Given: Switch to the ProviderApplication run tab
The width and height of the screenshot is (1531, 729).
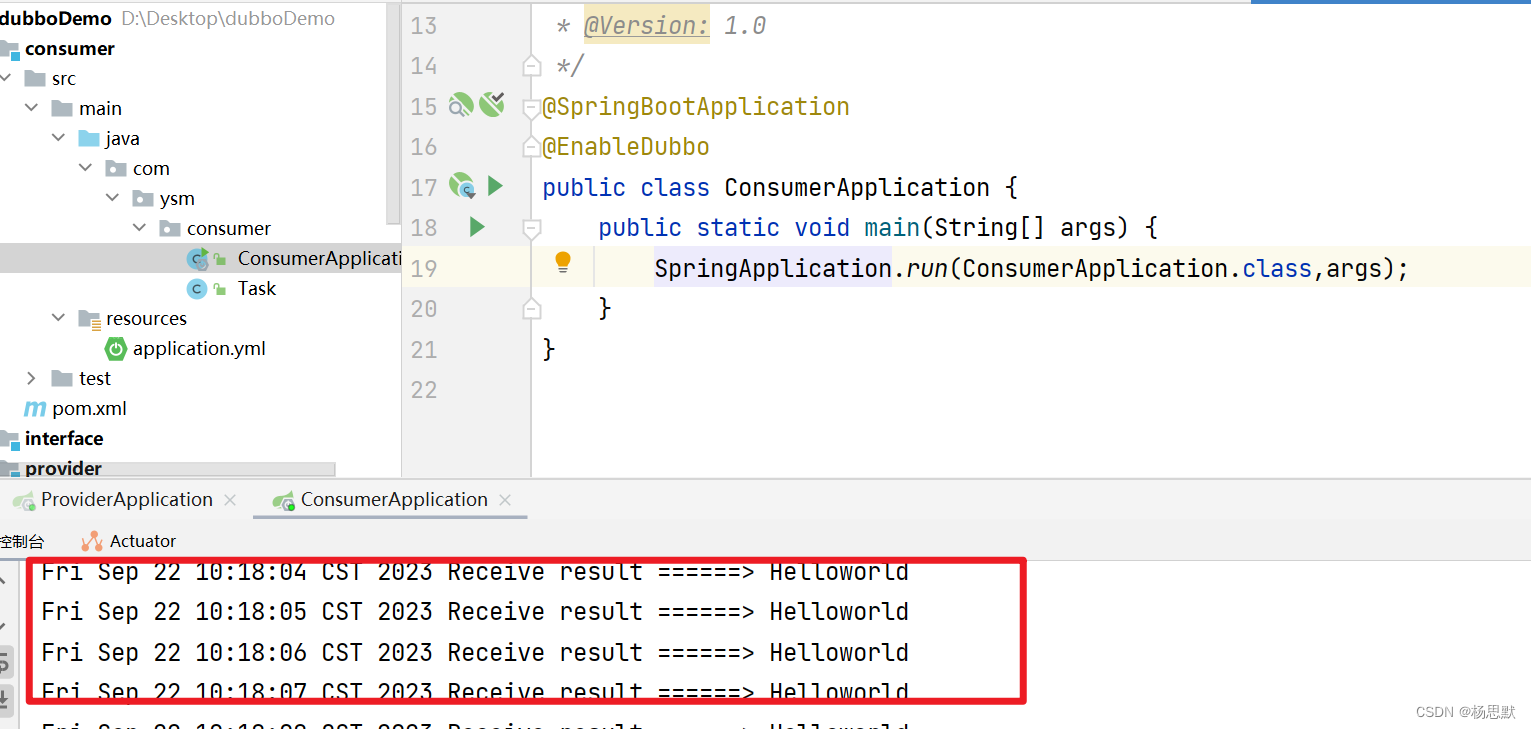Looking at the screenshot, I should click(x=126, y=499).
